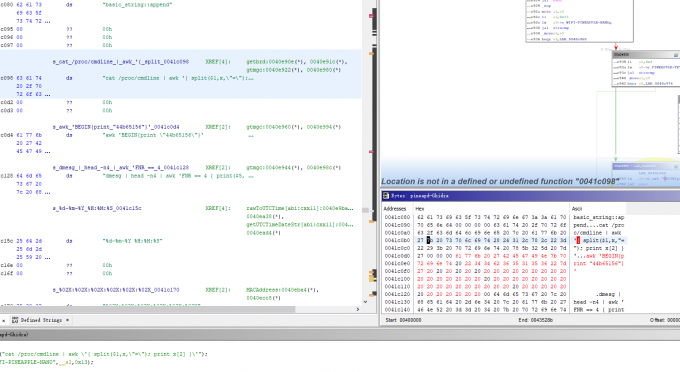Screen dimensions: 680x372
Task: Select the Hex column header in Bytes
Action: tap(420, 209)
